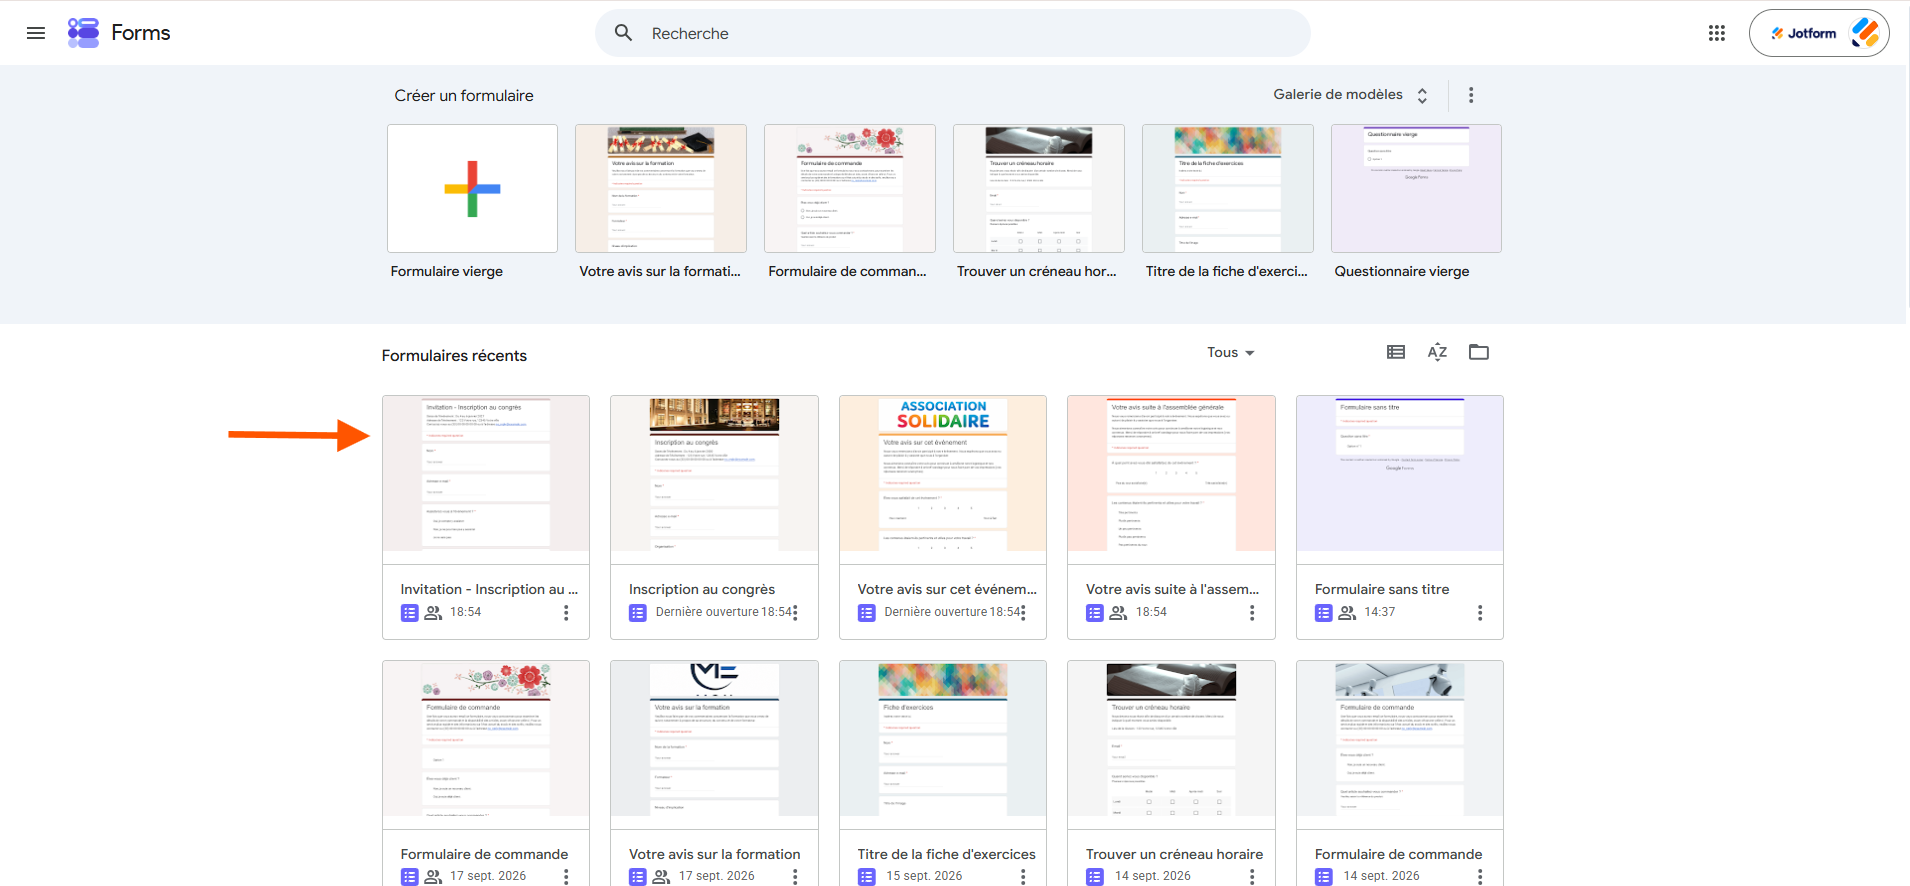1910x886 pixels.
Task: Create a Formulaire vierge
Action: click(x=472, y=188)
